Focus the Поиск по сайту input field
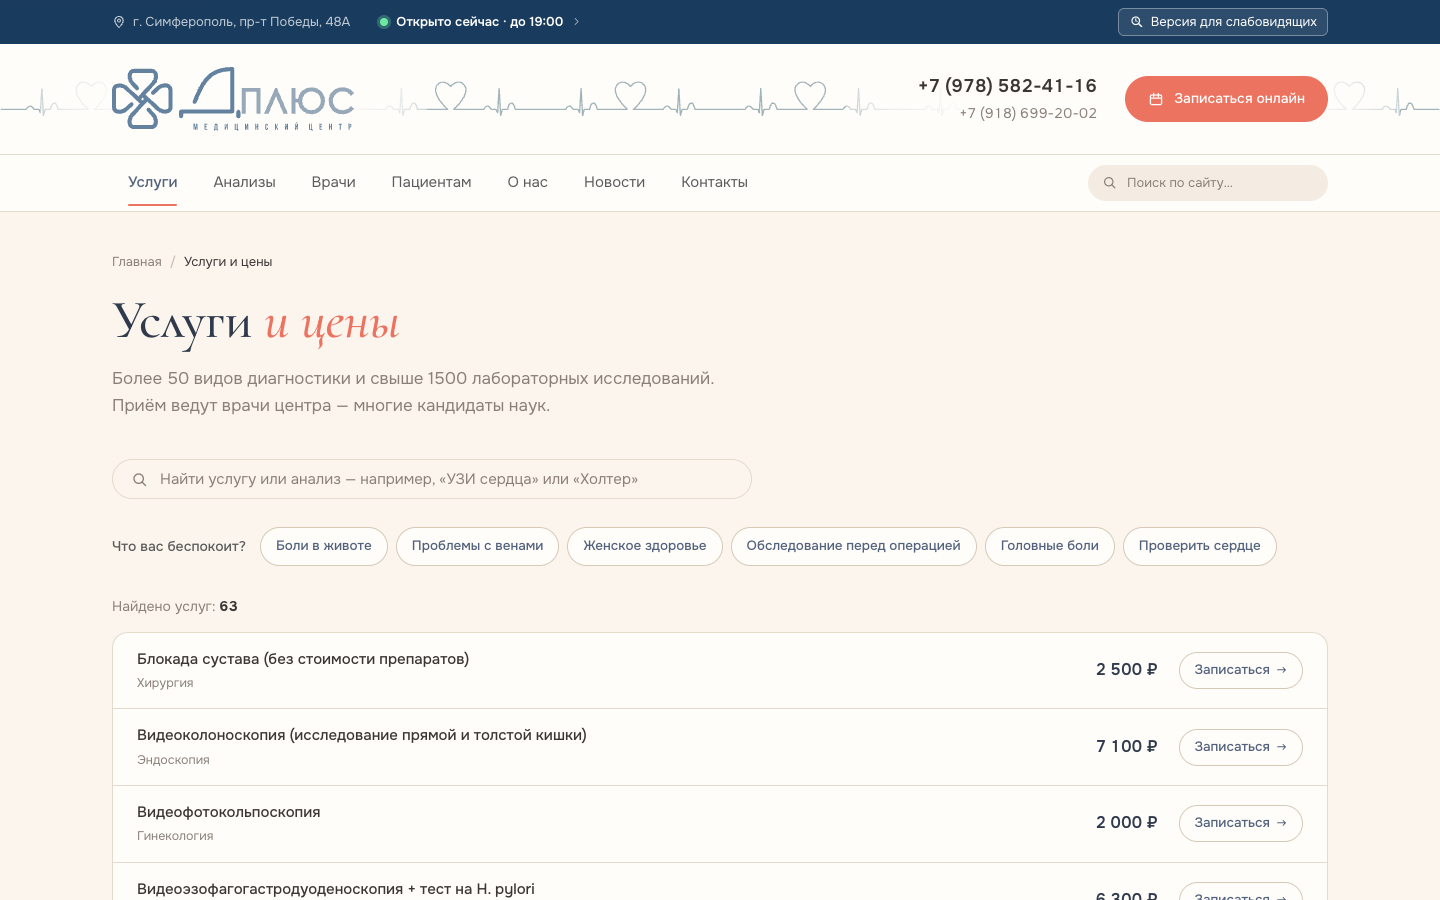The height and width of the screenshot is (900, 1440). [1207, 183]
